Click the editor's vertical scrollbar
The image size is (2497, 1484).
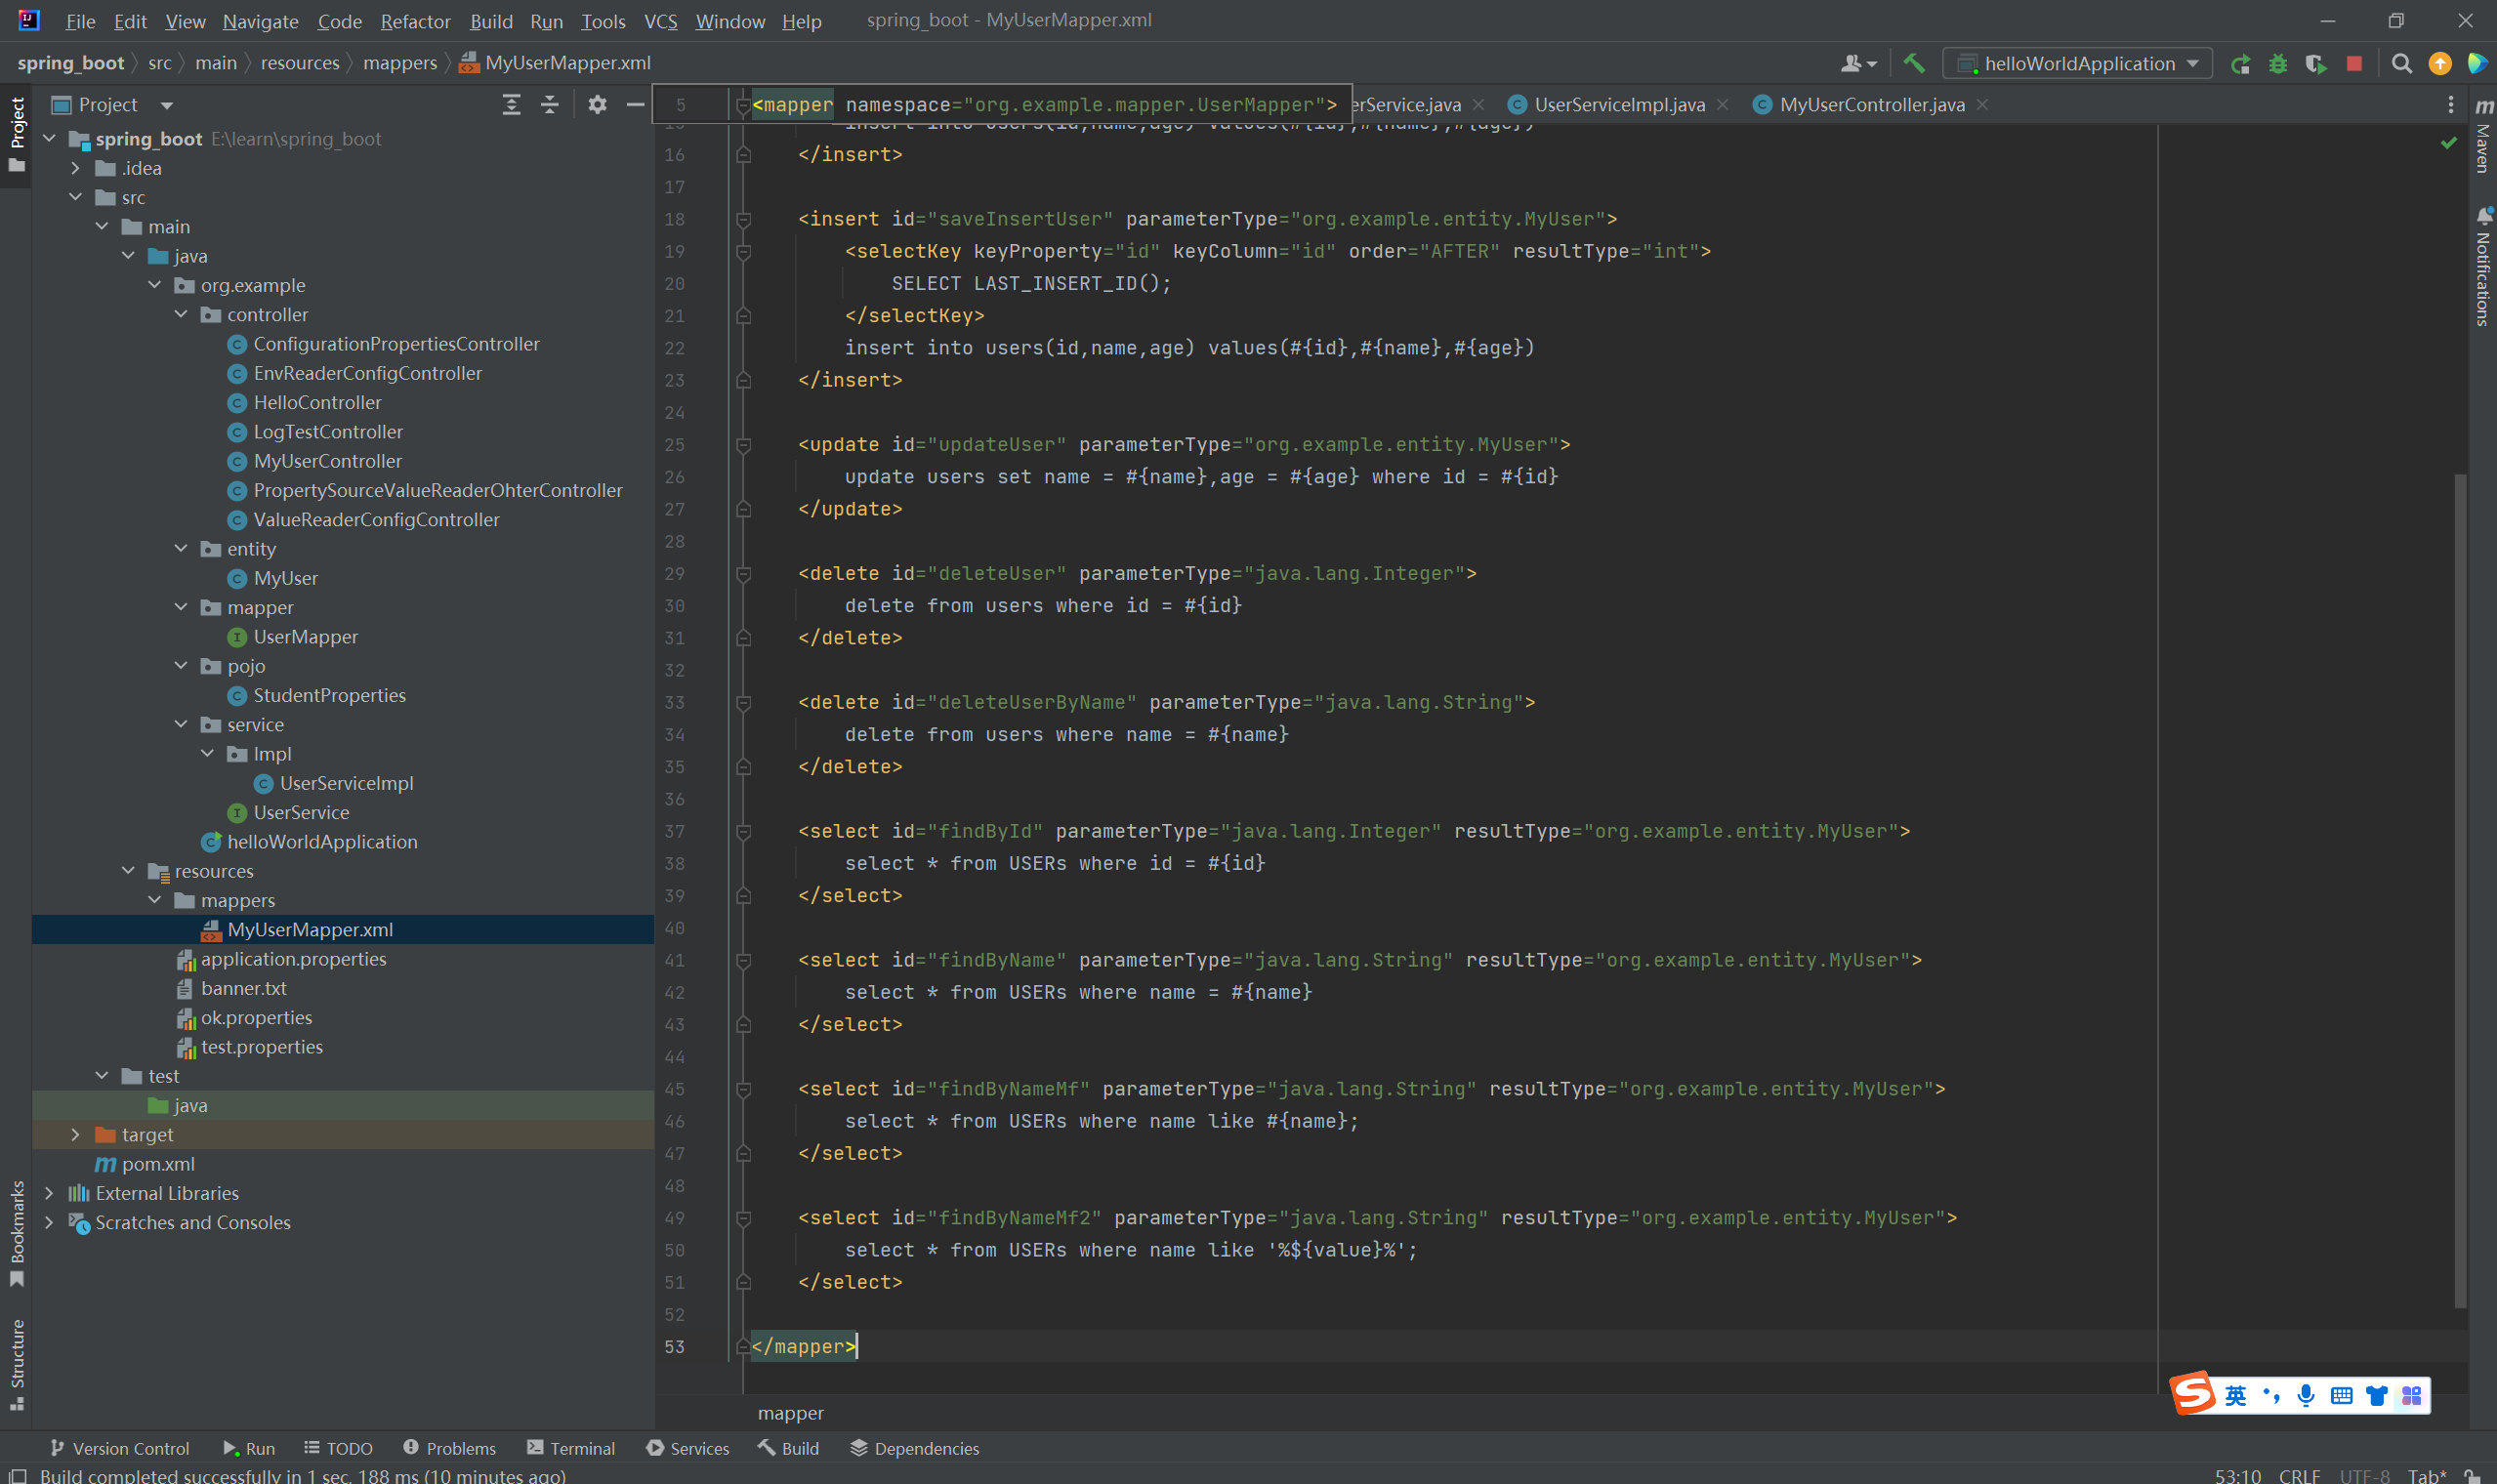point(2460,890)
